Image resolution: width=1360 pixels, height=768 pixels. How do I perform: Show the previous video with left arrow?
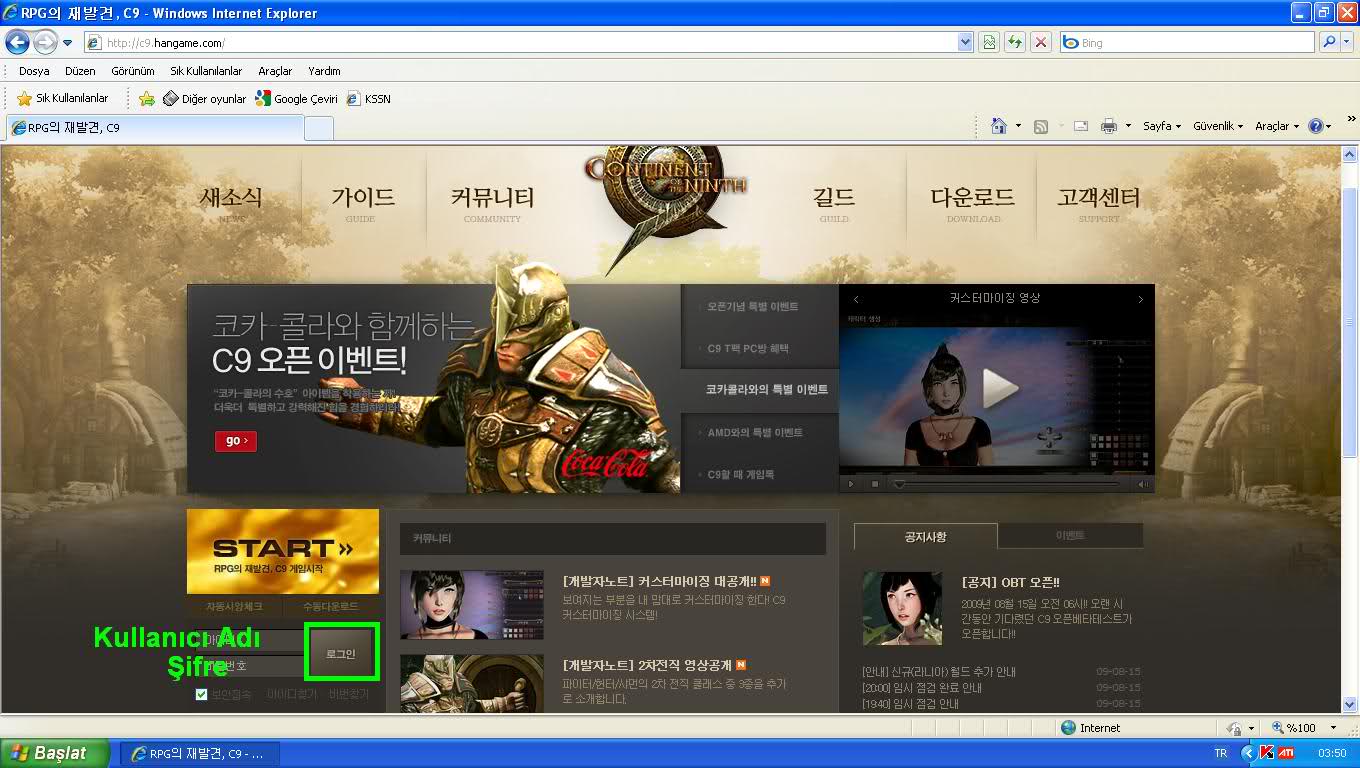point(856,299)
